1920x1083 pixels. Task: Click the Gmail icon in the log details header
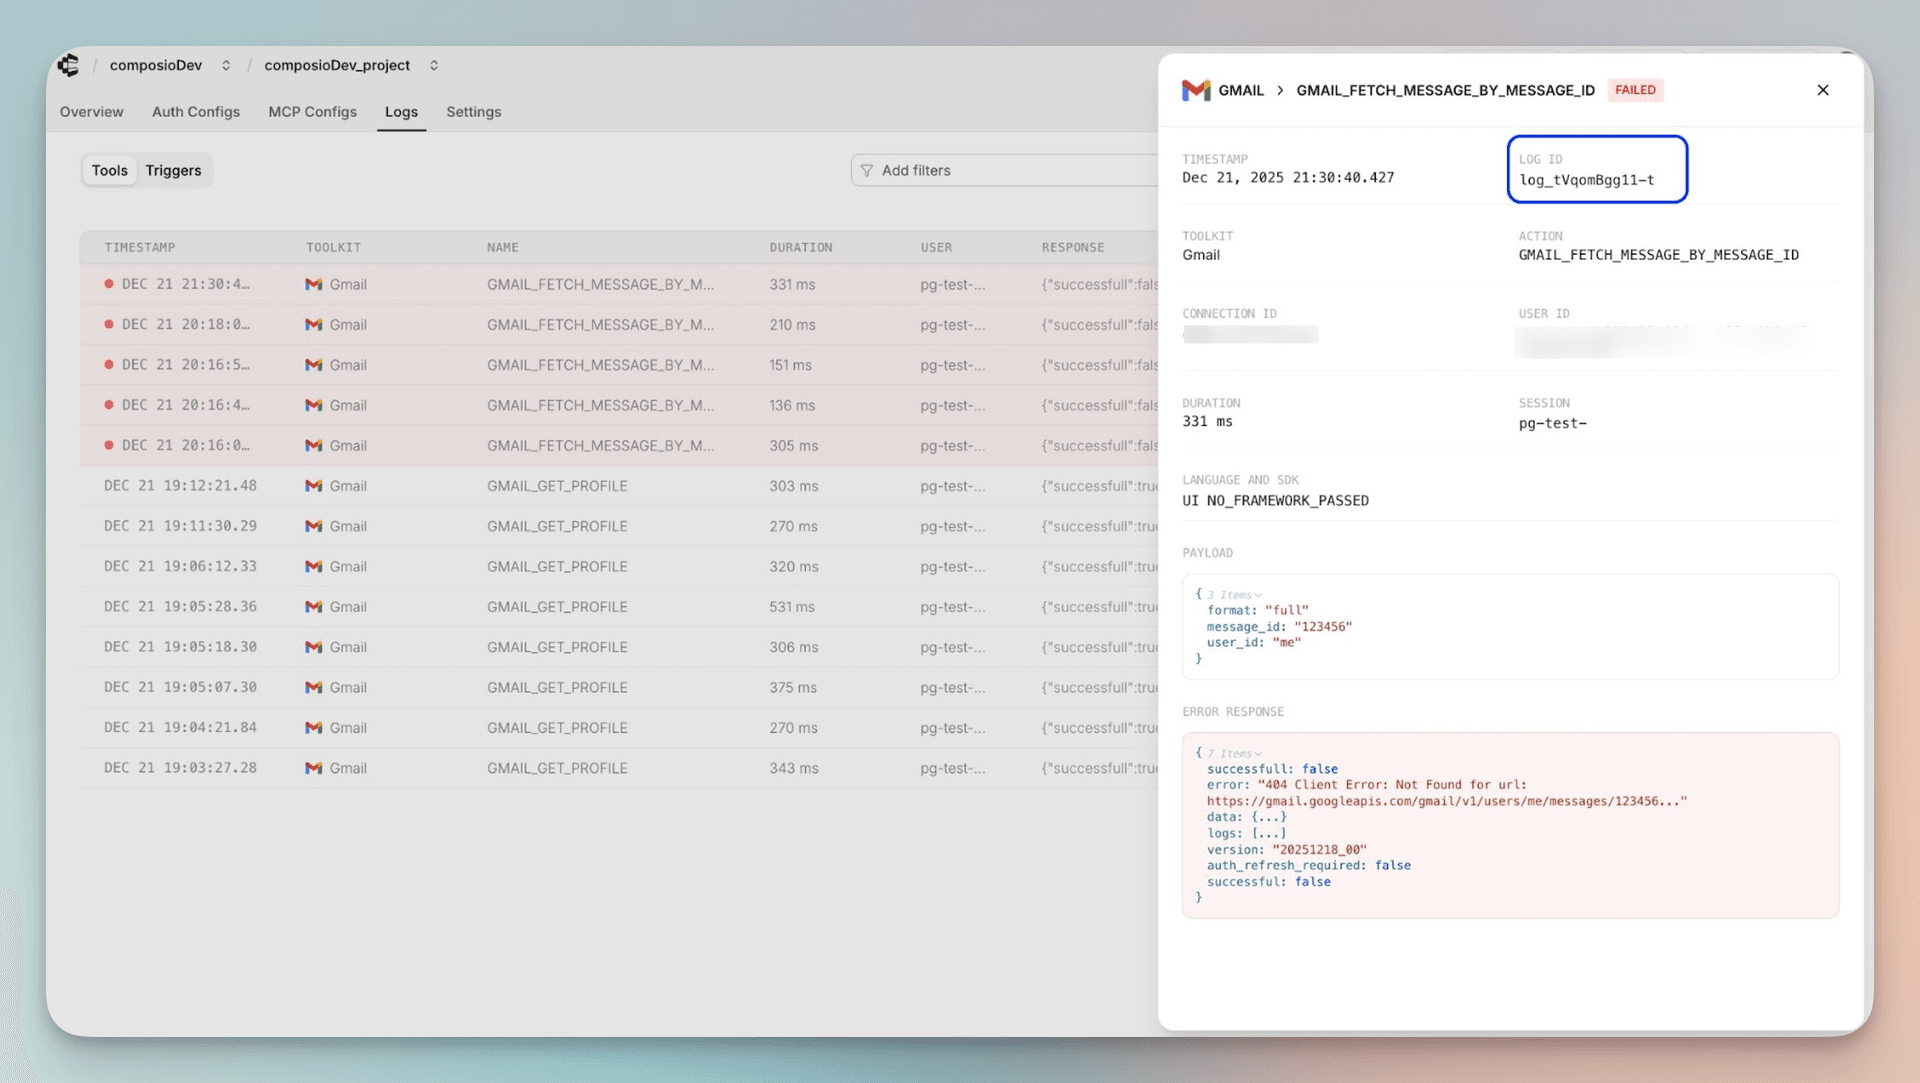1196,90
